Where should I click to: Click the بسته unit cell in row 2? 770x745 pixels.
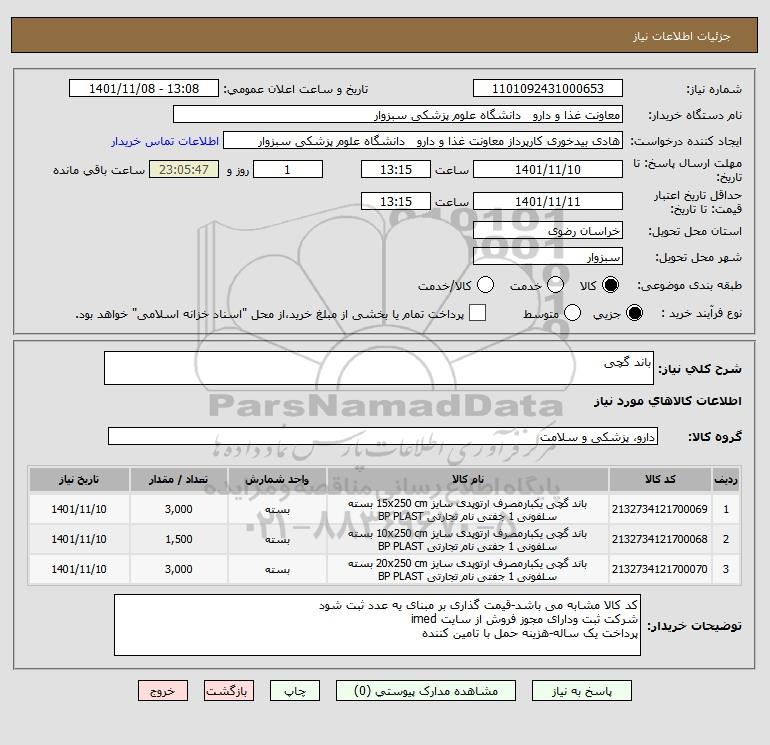pyautogui.click(x=277, y=539)
